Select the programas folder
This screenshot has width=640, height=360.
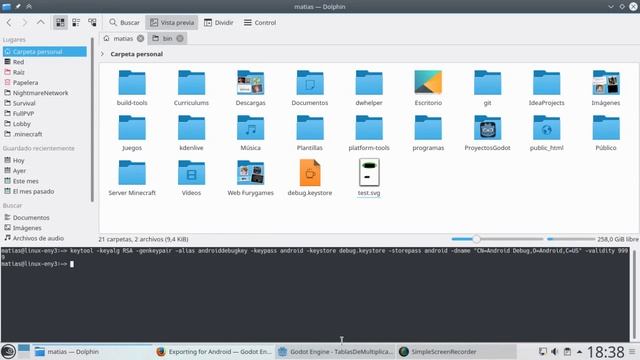(x=428, y=133)
